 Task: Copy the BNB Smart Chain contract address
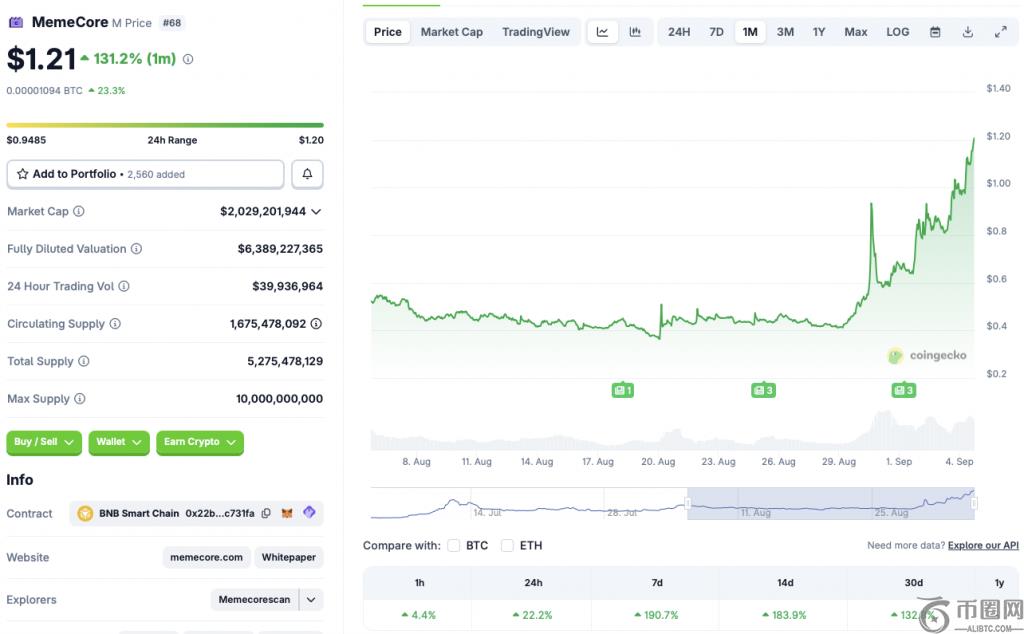point(266,513)
